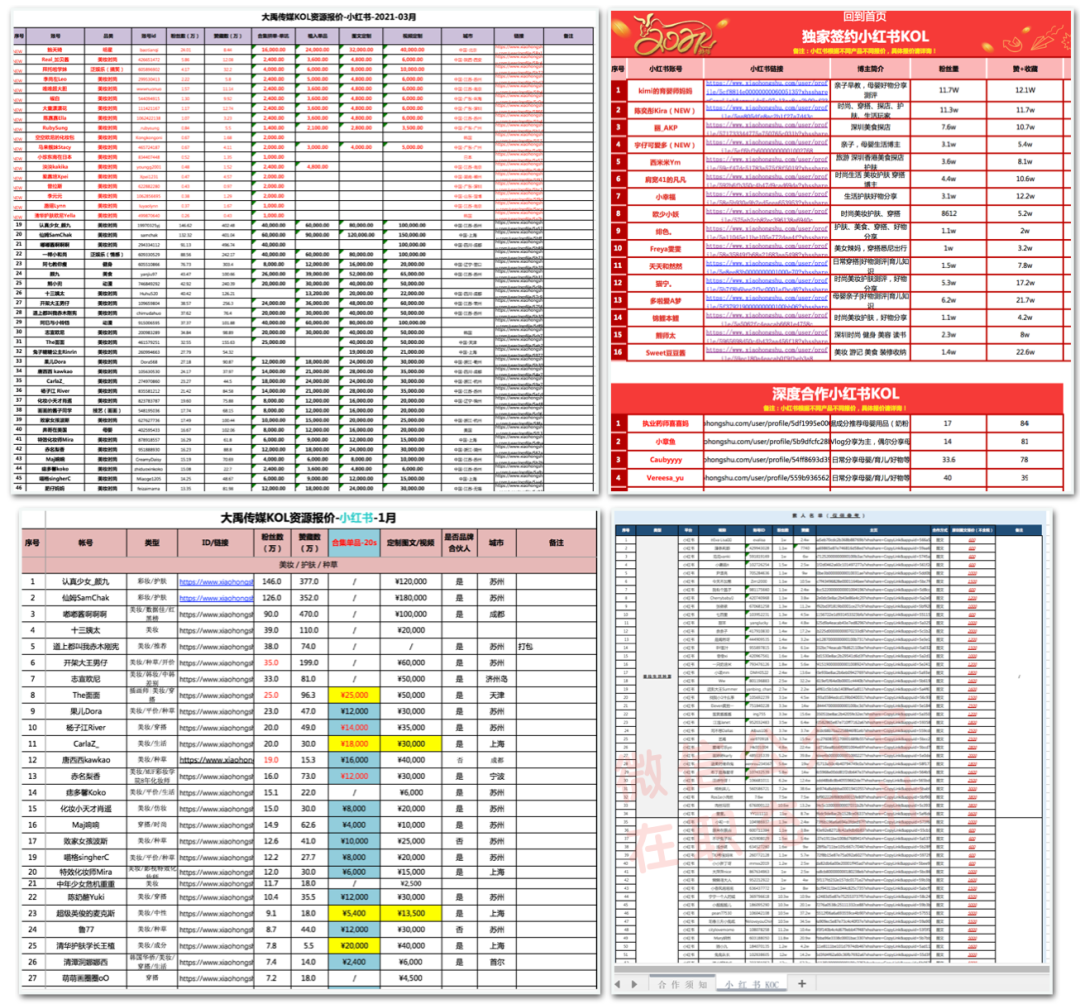Select the 博主简介 column header

coord(870,69)
